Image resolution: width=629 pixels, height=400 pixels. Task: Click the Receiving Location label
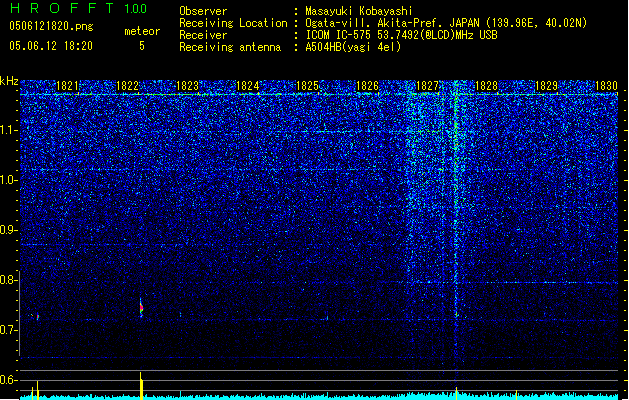[x=233, y=23]
